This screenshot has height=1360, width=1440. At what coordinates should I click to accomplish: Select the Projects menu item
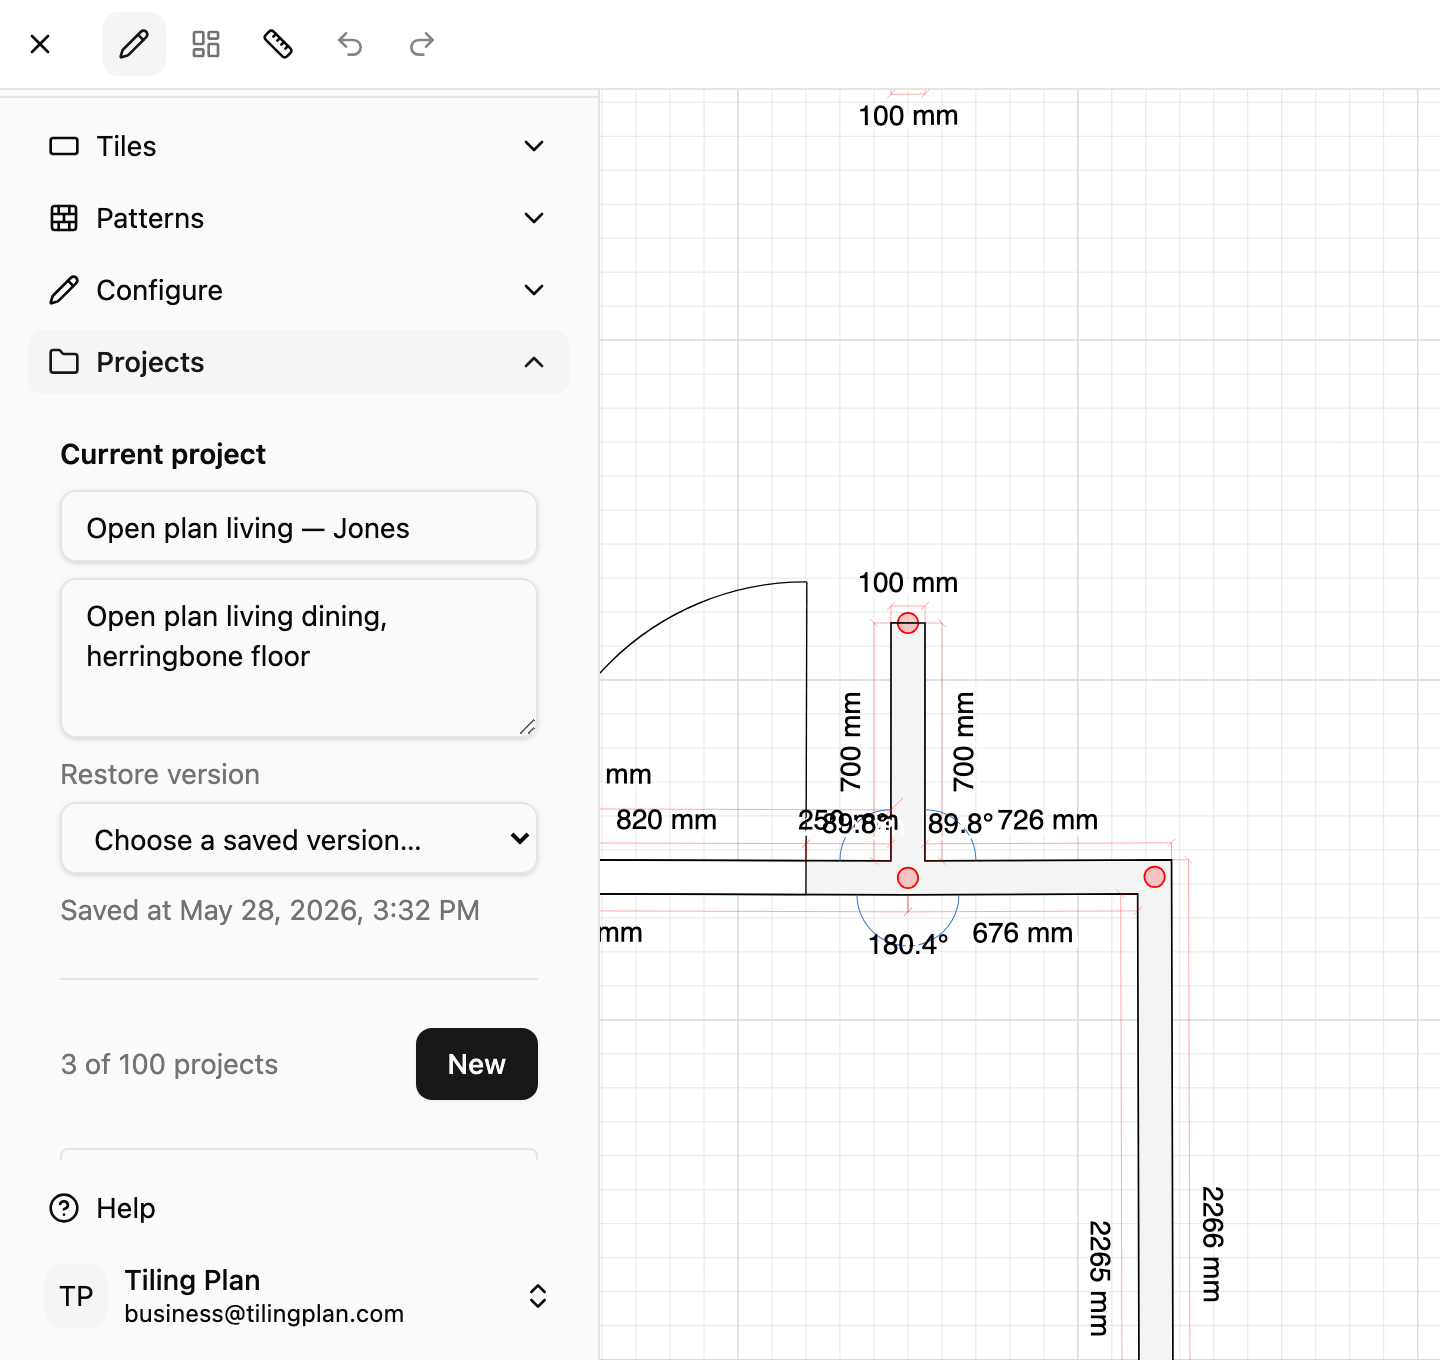[299, 362]
